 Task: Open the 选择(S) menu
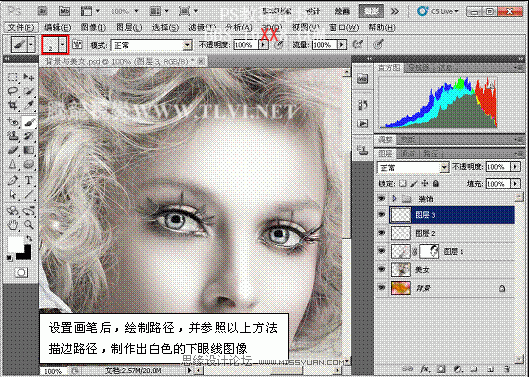click(165, 27)
